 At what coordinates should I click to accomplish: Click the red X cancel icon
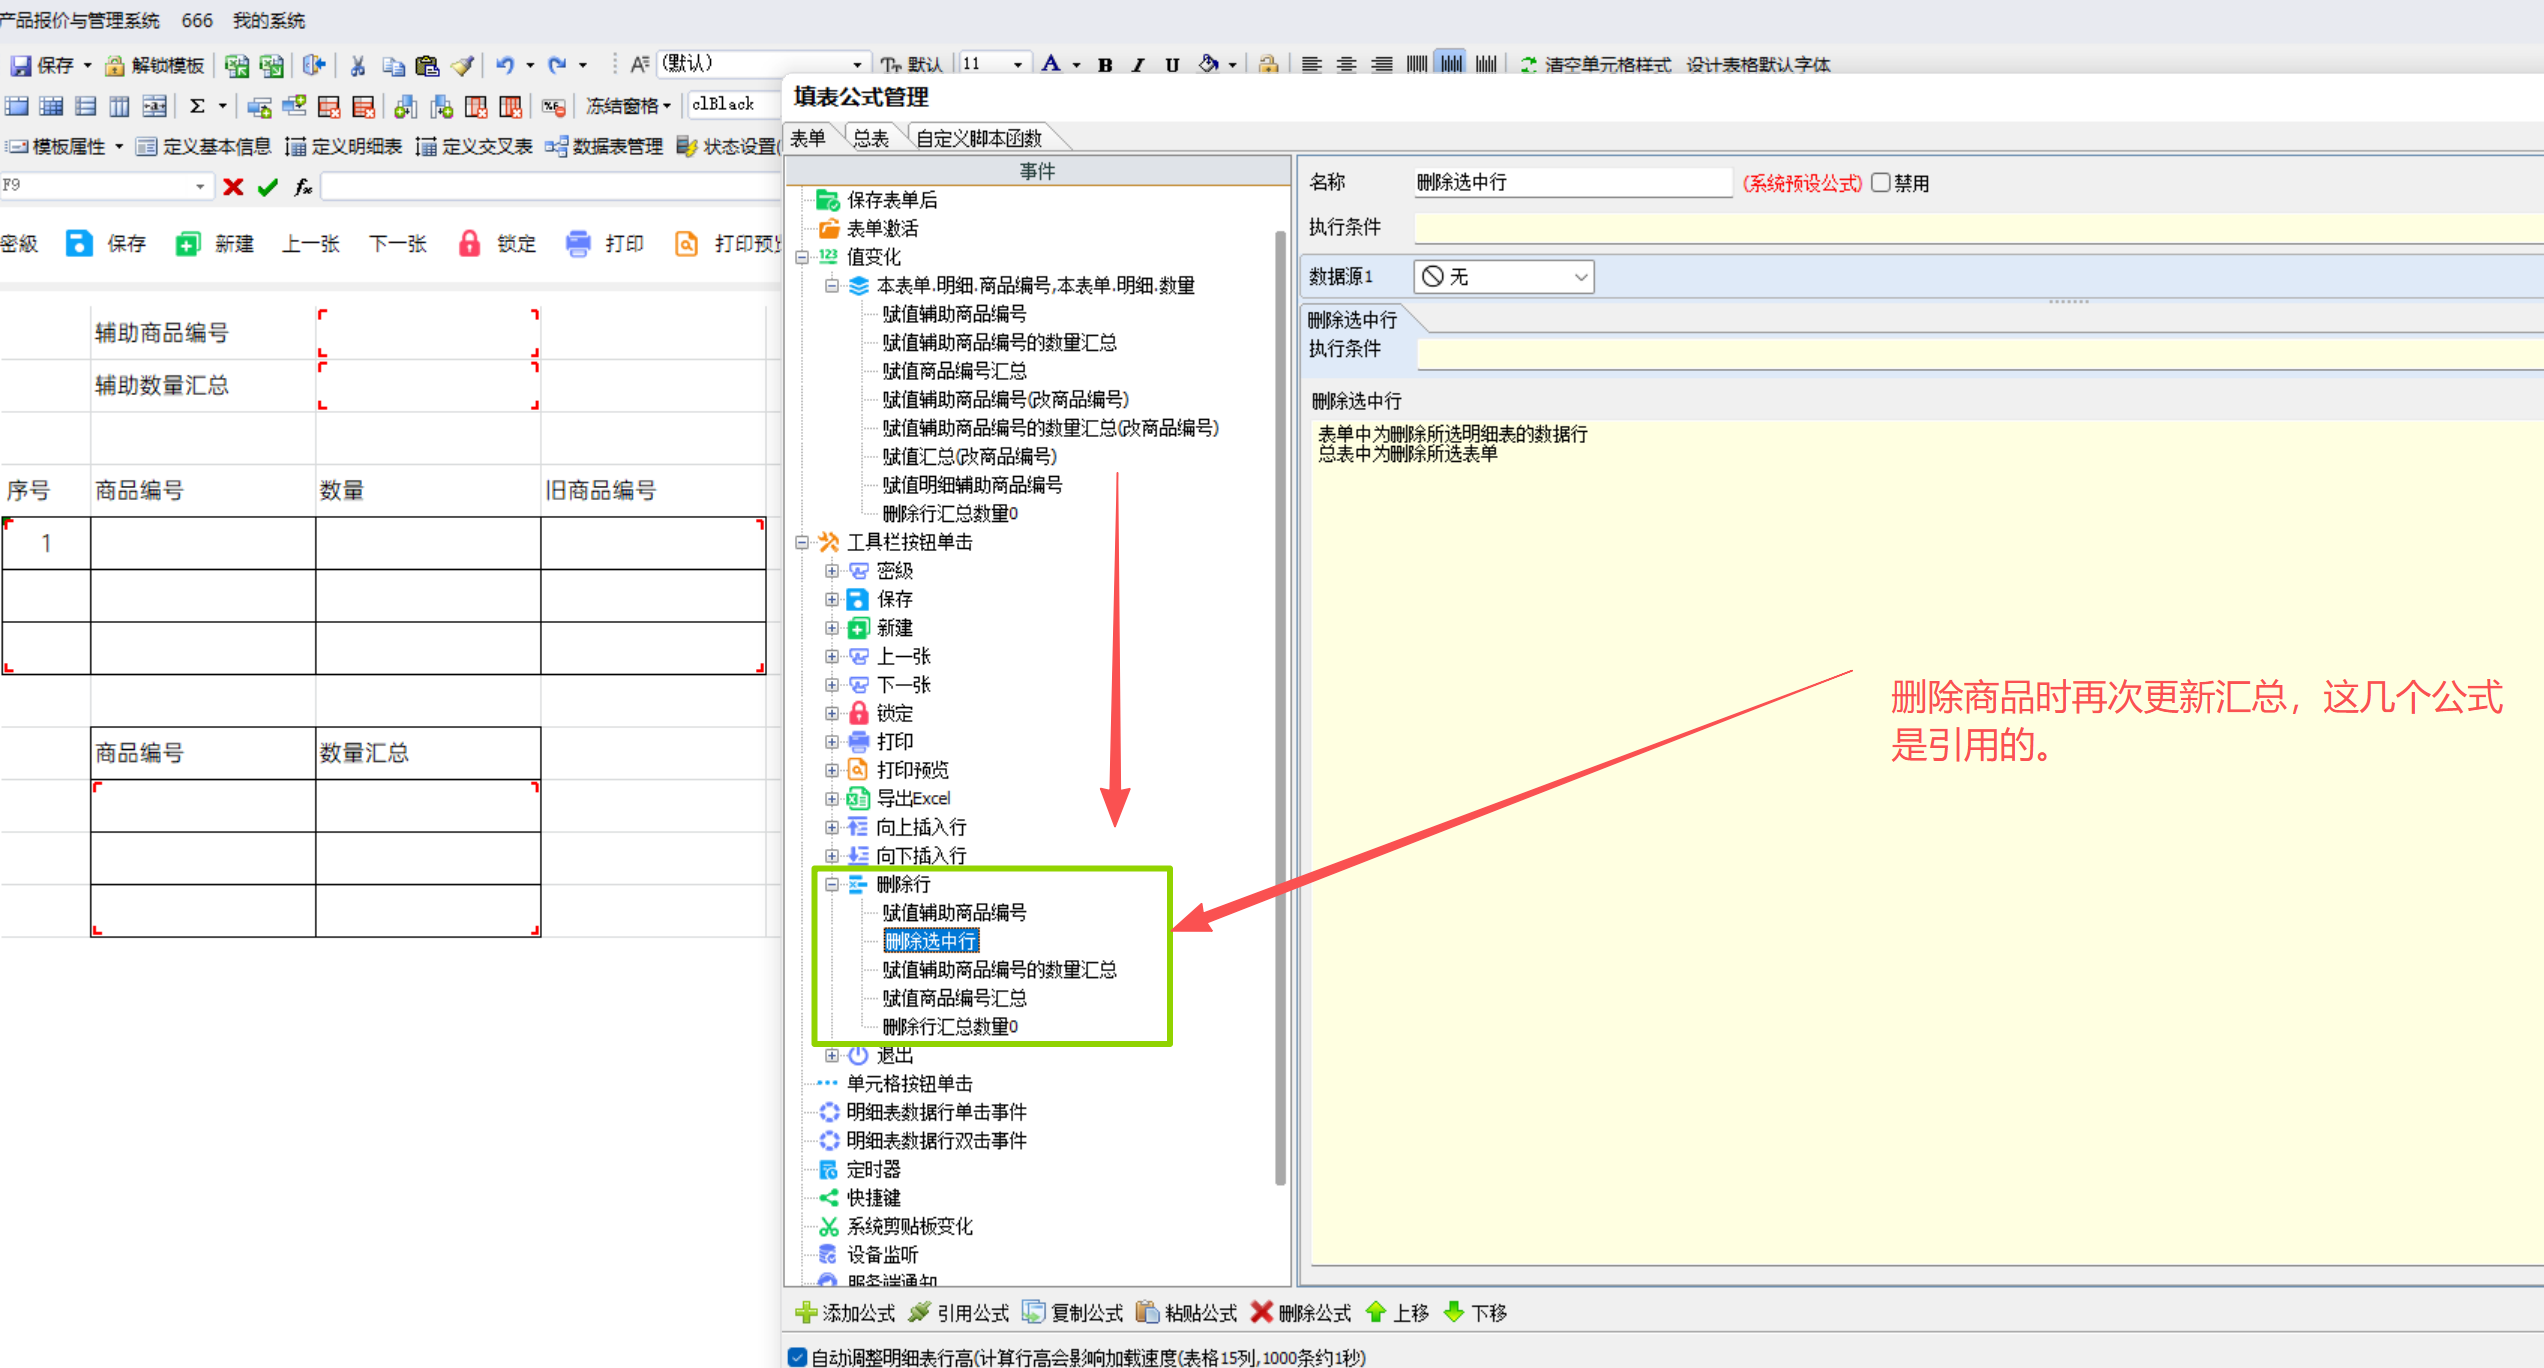[x=233, y=187]
